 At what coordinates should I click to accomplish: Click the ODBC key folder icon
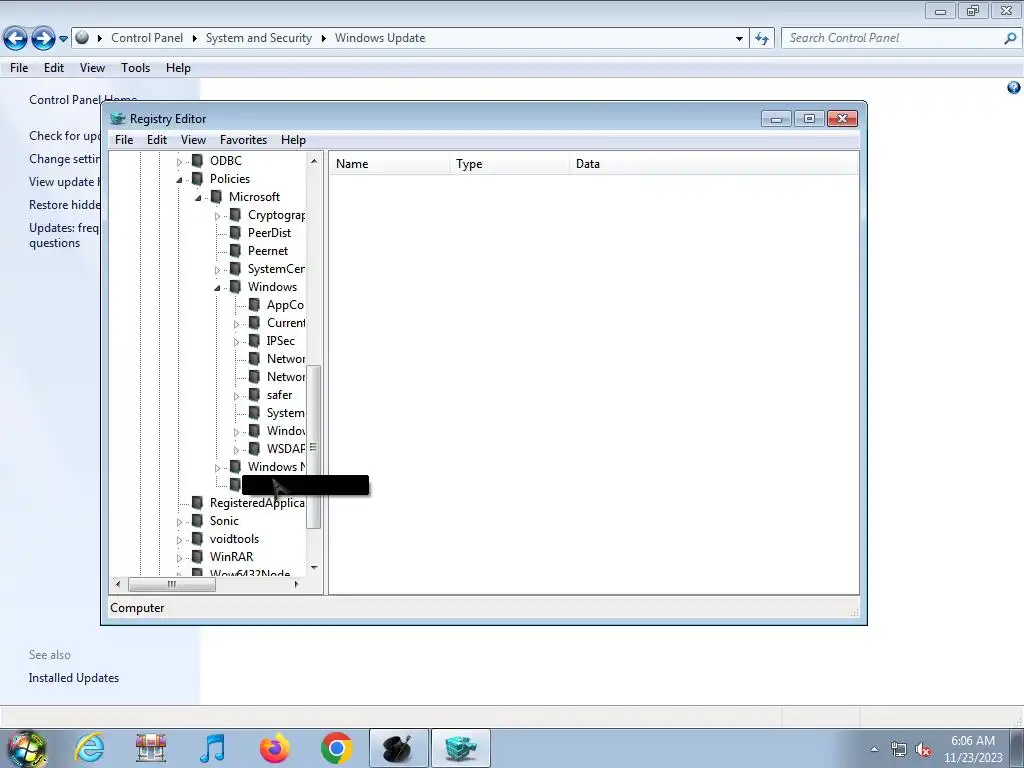197,161
